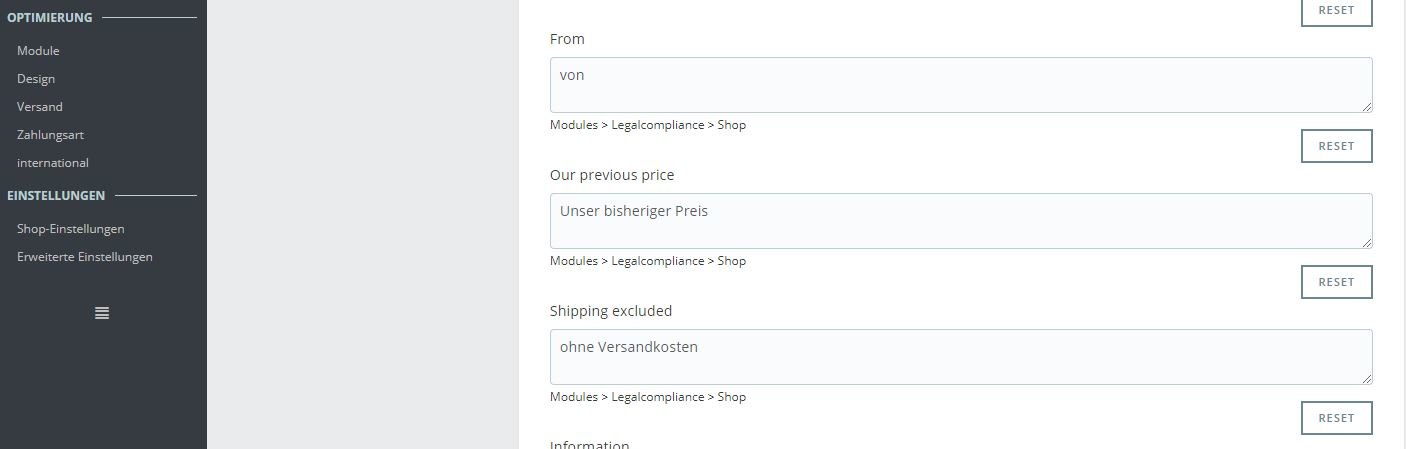
Task: Open the international sidebar entry
Action: (x=53, y=163)
